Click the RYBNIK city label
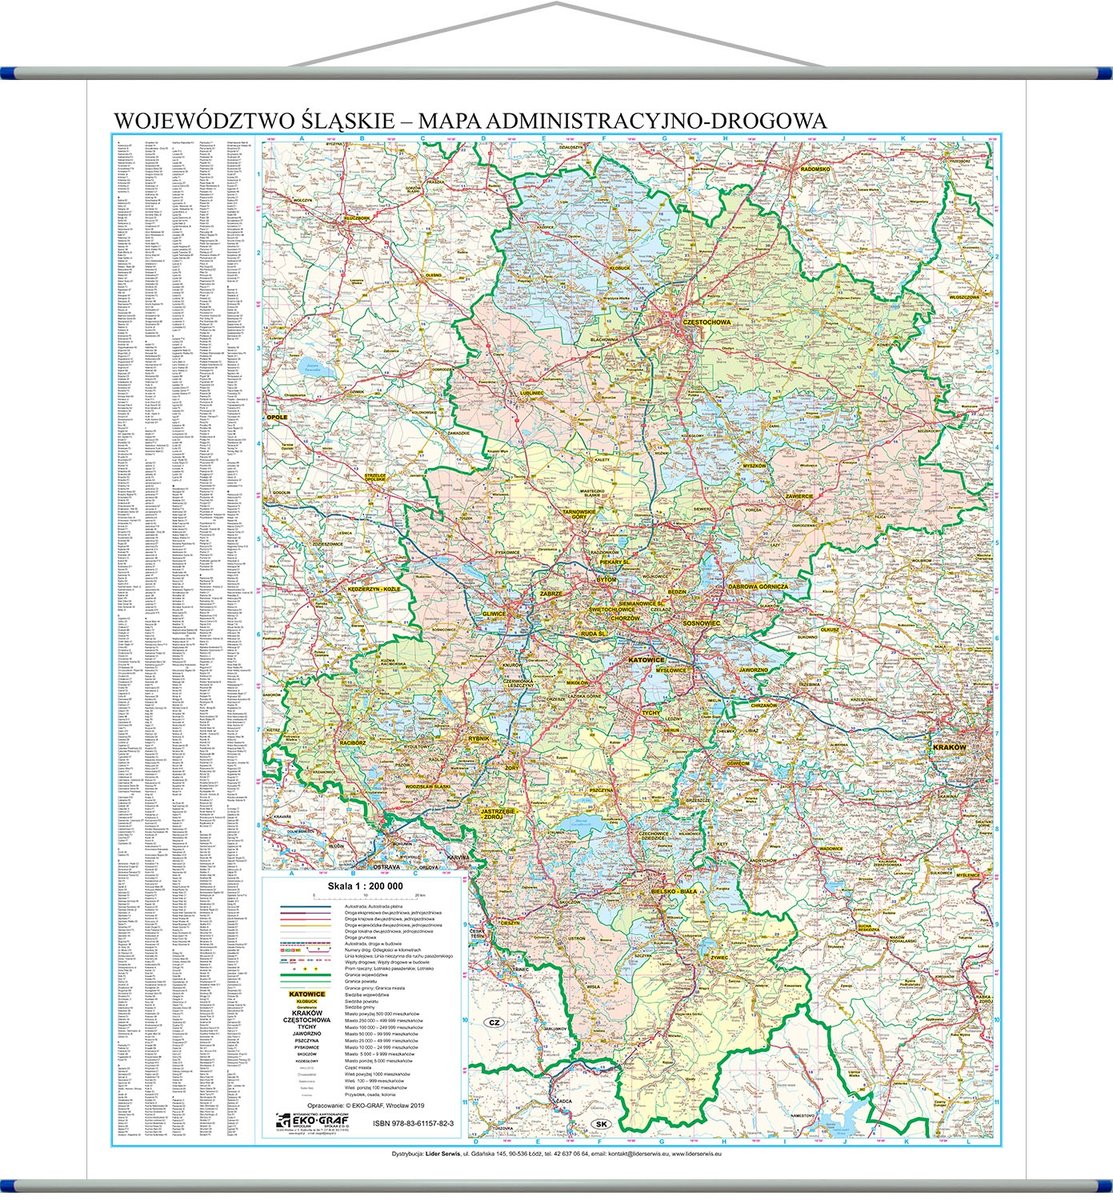 [x=481, y=738]
